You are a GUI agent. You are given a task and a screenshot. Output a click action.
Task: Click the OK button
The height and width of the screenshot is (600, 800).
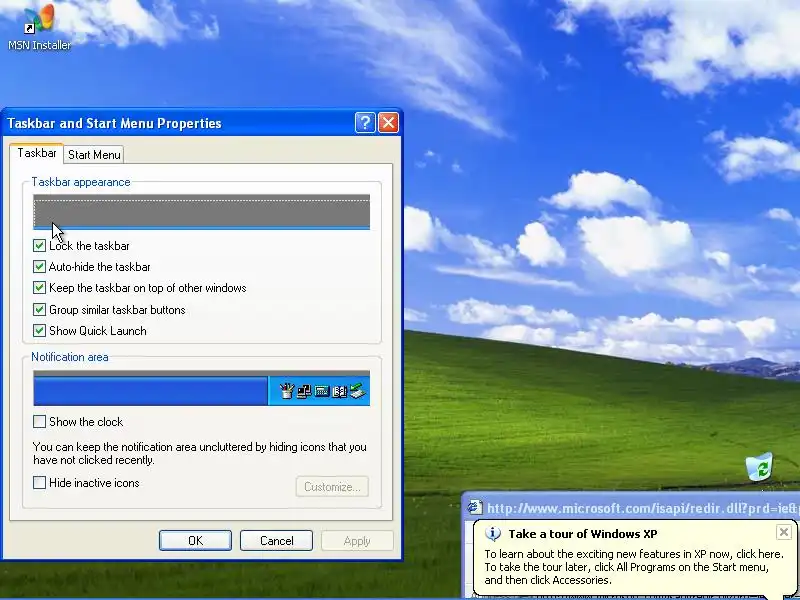[x=195, y=540]
